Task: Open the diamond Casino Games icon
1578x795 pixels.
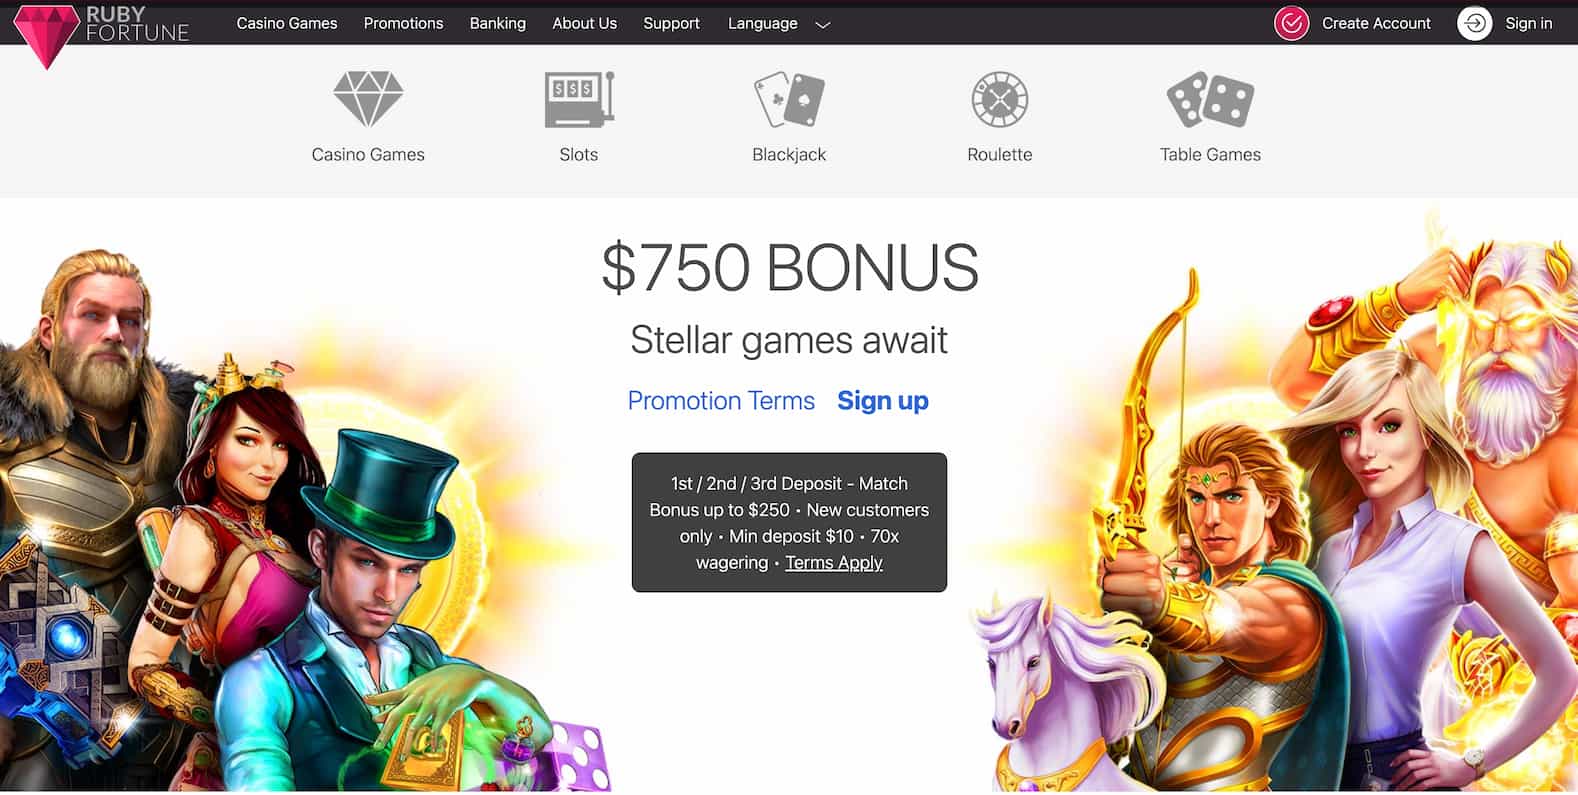Action: pyautogui.click(x=368, y=99)
